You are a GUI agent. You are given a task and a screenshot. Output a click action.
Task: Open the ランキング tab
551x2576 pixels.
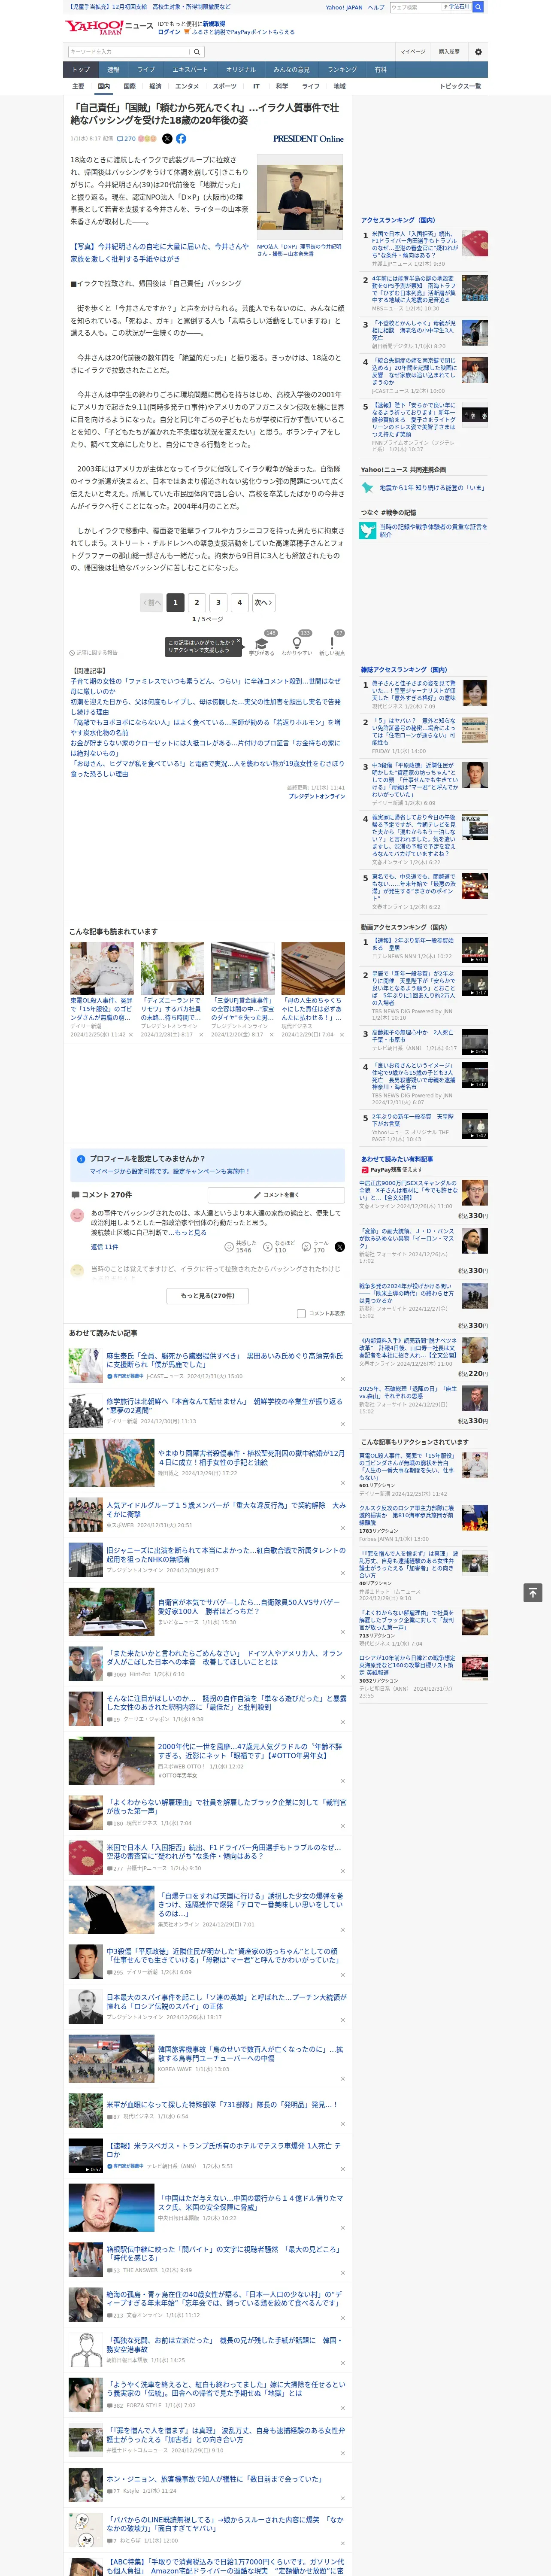[x=342, y=70]
